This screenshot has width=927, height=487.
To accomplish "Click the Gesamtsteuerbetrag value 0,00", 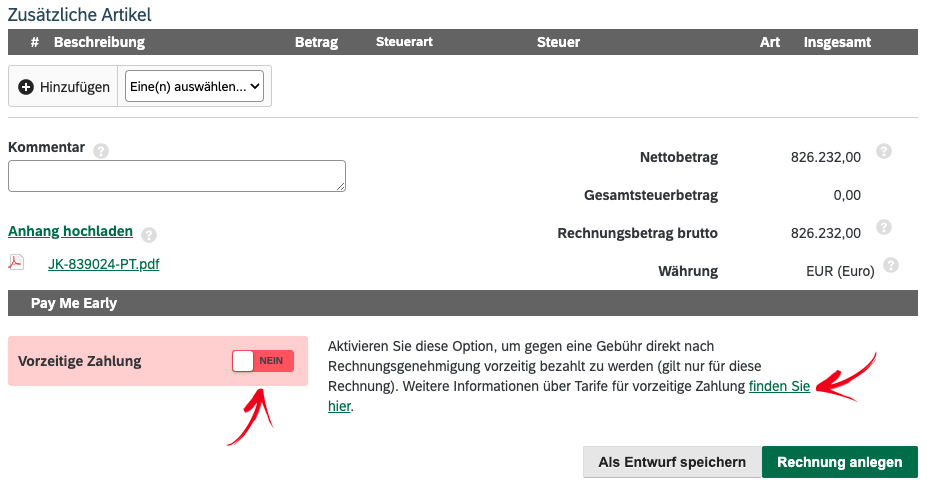I will (x=847, y=195).
